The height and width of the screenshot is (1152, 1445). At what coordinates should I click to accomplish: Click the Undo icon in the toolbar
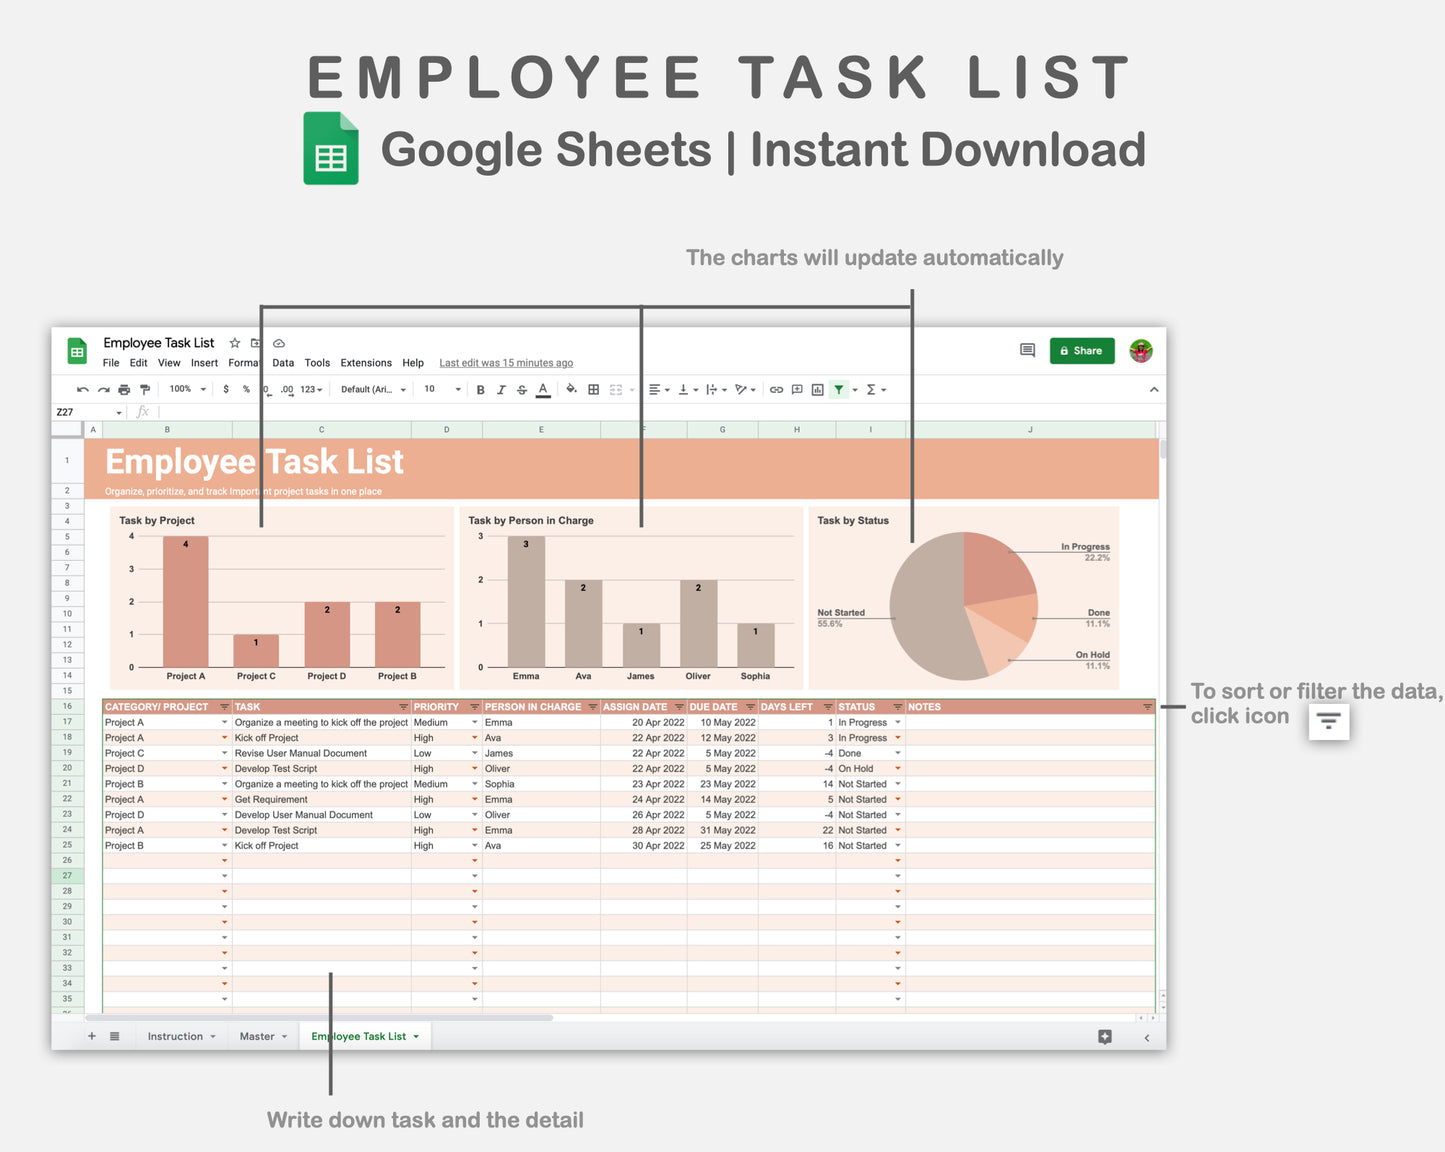click(x=82, y=390)
